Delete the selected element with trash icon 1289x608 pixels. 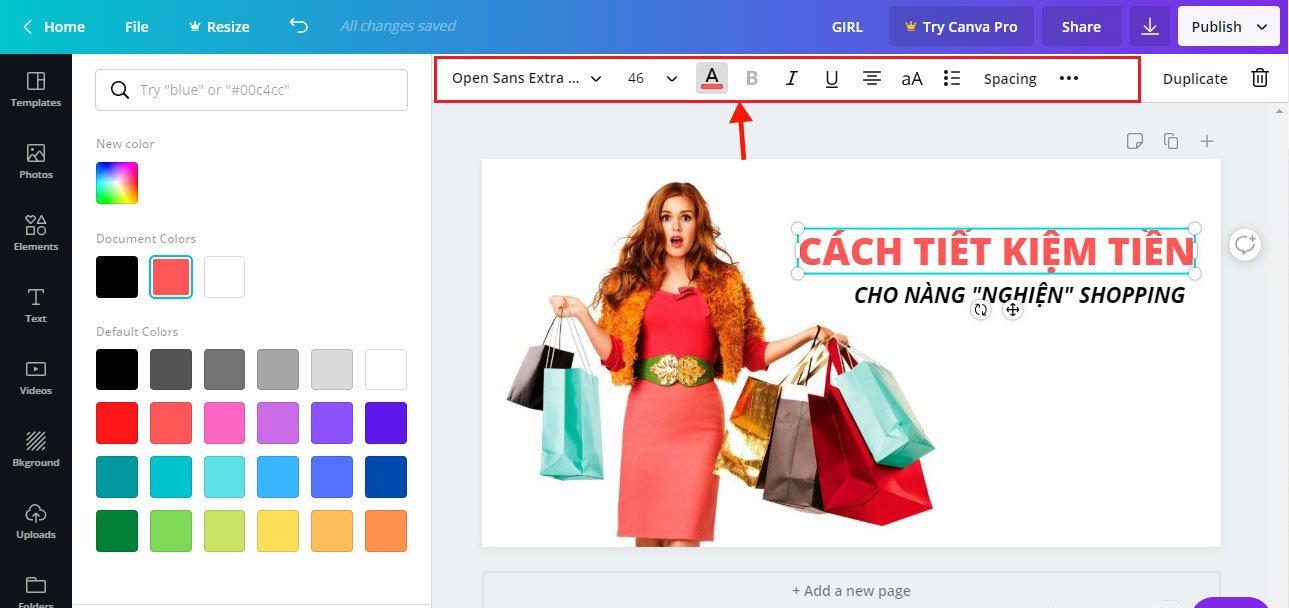tap(1260, 78)
